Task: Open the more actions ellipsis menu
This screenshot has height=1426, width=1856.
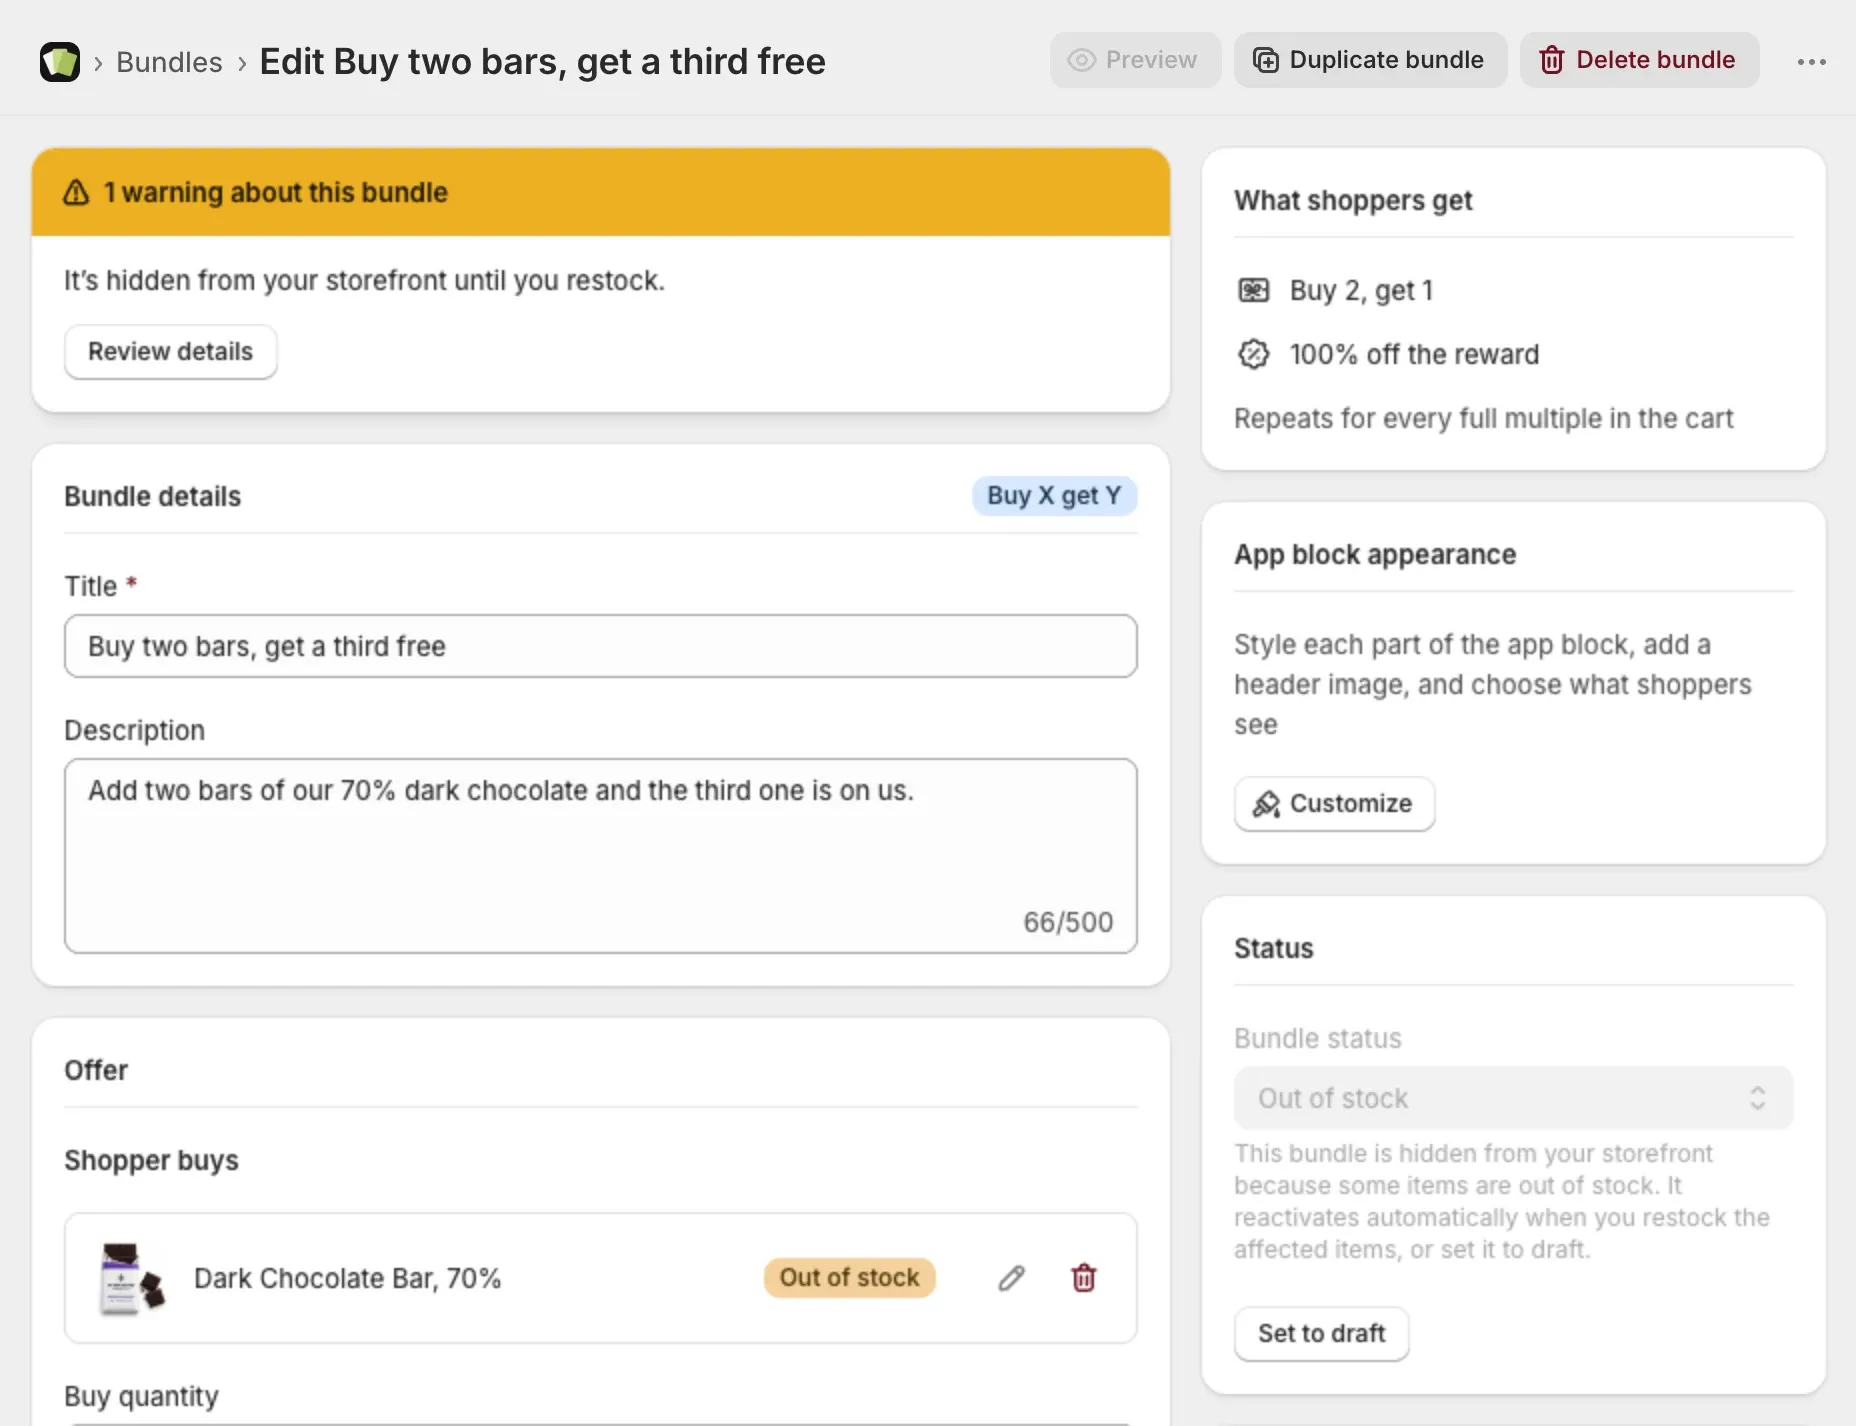Action: 1811,62
